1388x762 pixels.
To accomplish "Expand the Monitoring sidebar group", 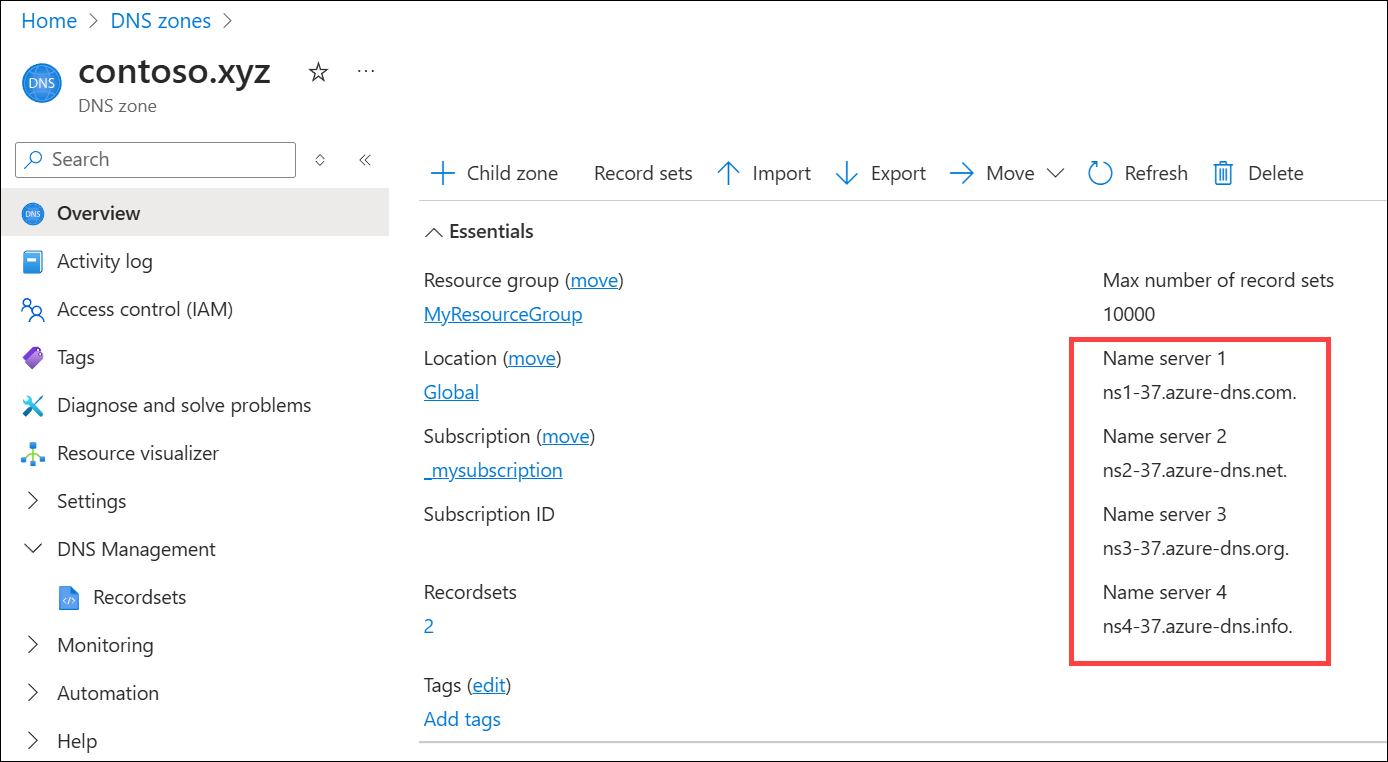I will tap(33, 645).
